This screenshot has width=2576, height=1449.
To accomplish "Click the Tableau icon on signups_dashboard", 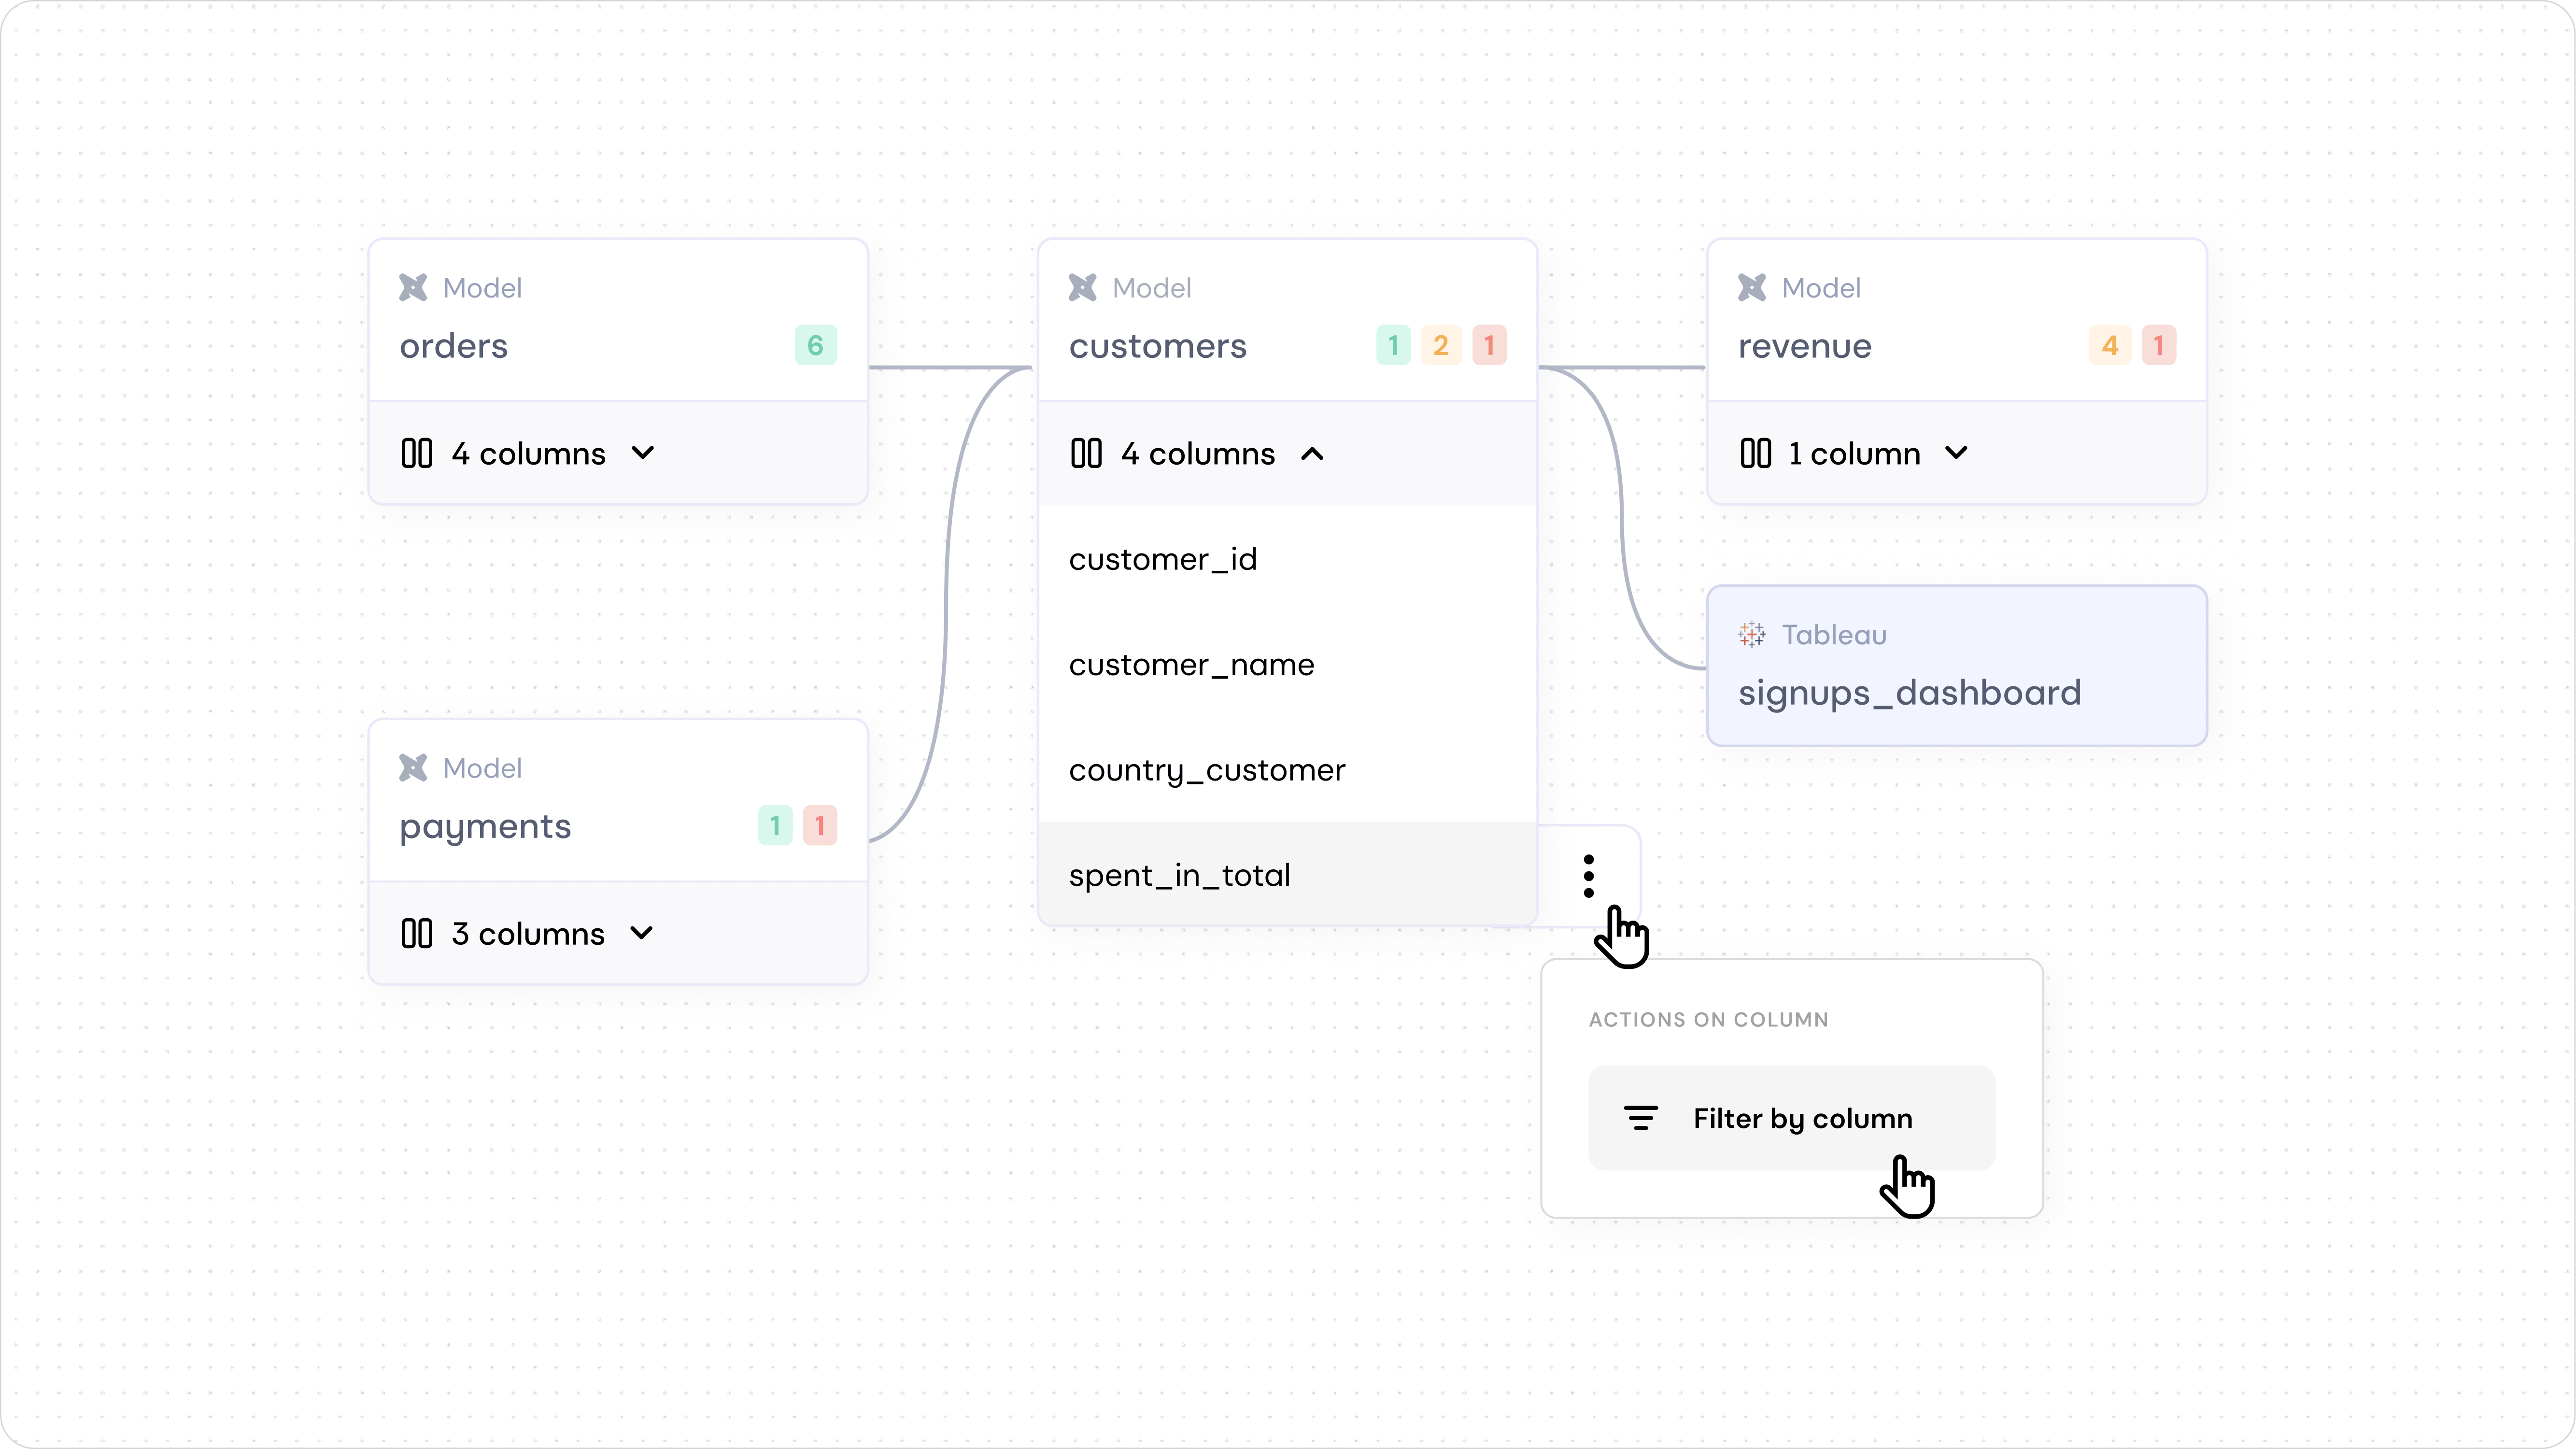I will (x=1752, y=634).
